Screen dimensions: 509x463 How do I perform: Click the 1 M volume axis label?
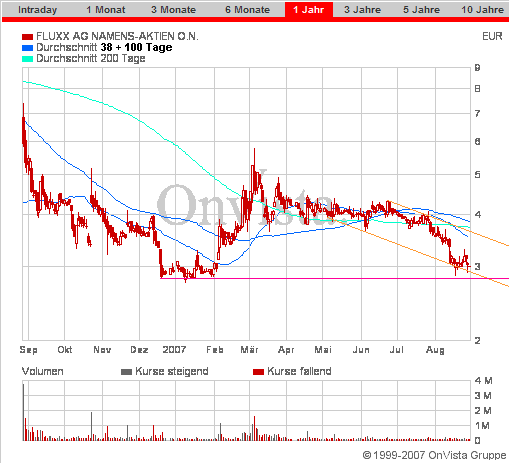pos(482,426)
